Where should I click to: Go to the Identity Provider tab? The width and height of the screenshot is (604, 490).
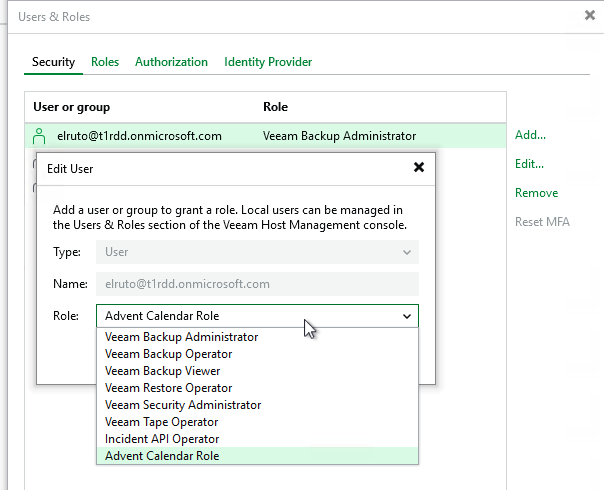point(268,62)
